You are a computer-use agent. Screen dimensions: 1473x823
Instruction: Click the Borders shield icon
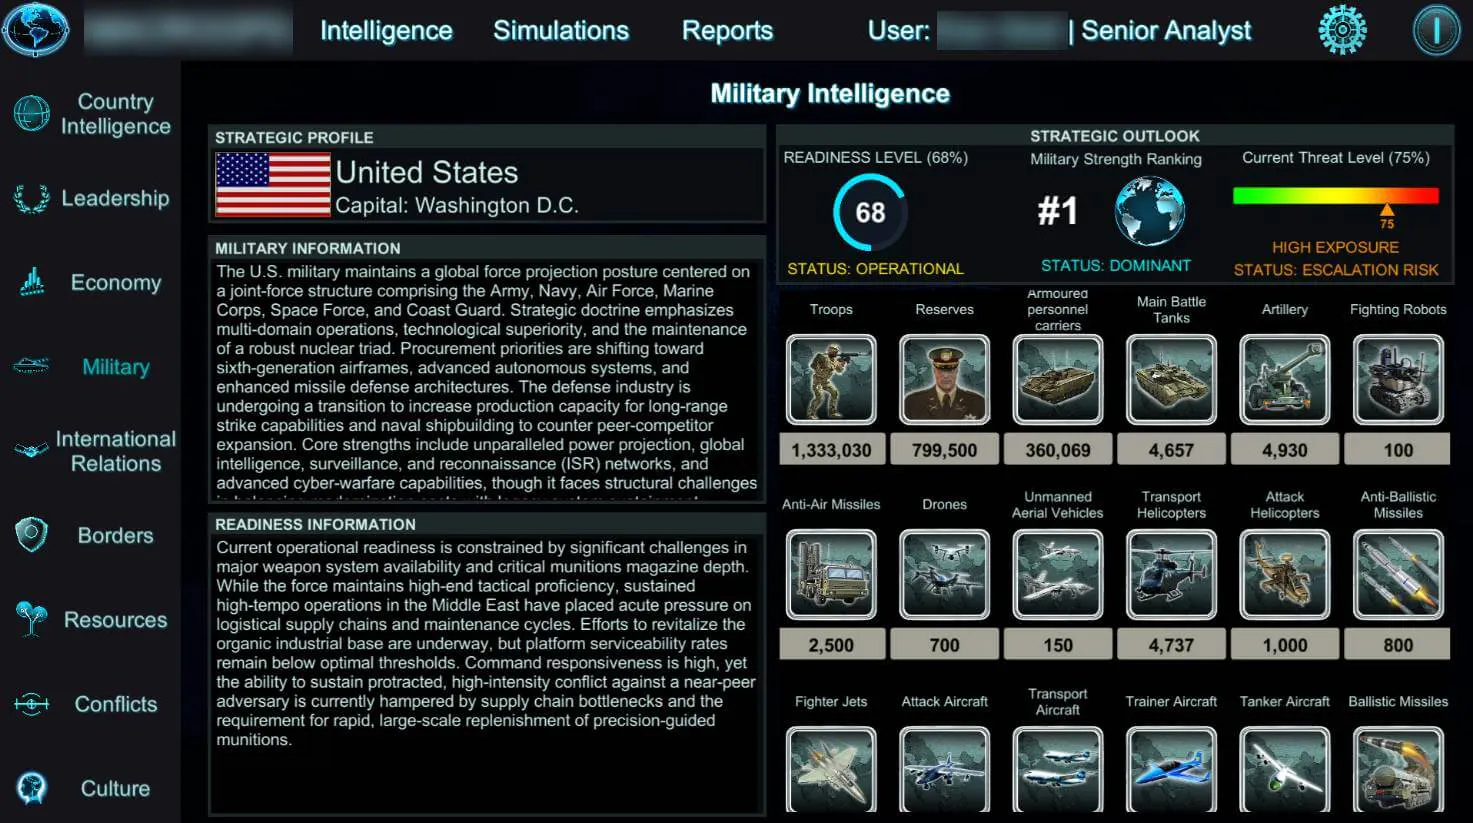pos(32,535)
